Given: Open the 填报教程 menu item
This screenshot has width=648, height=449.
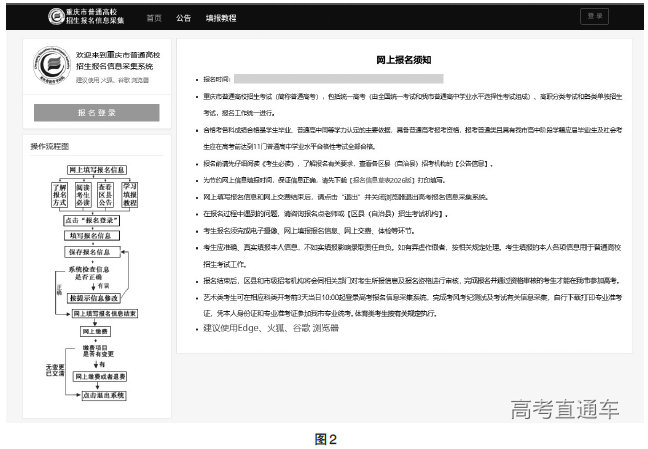Looking at the screenshot, I should coord(221,18).
